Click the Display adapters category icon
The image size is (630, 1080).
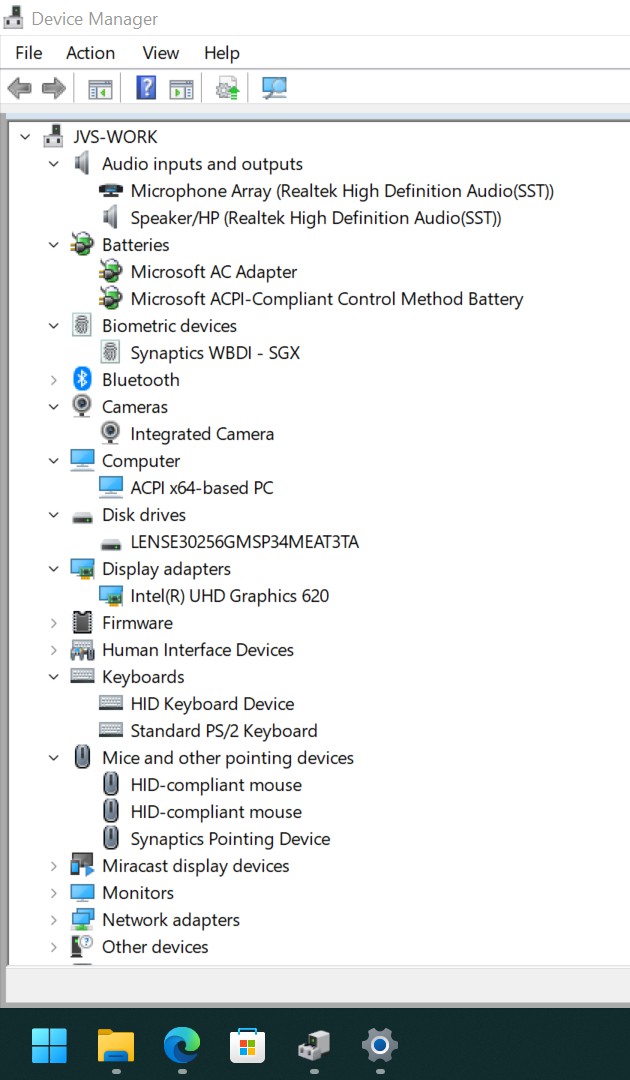[x=82, y=569]
